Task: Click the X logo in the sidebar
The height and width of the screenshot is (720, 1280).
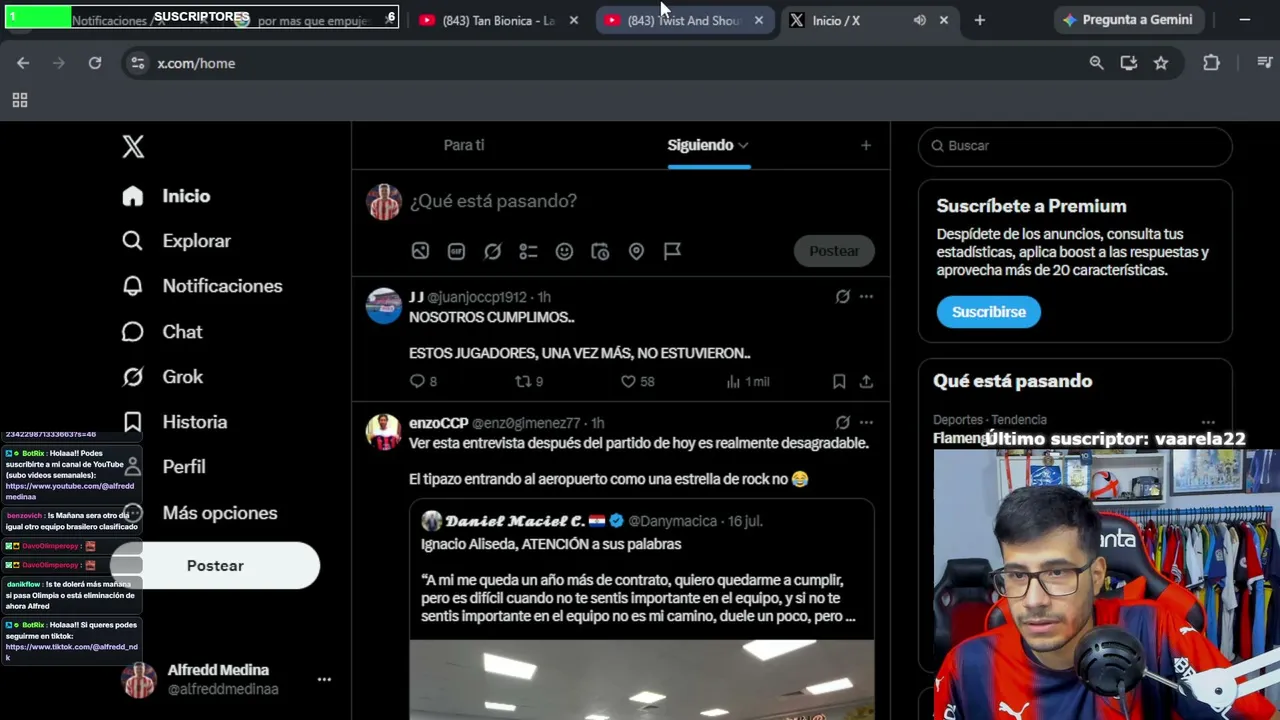Action: (133, 146)
